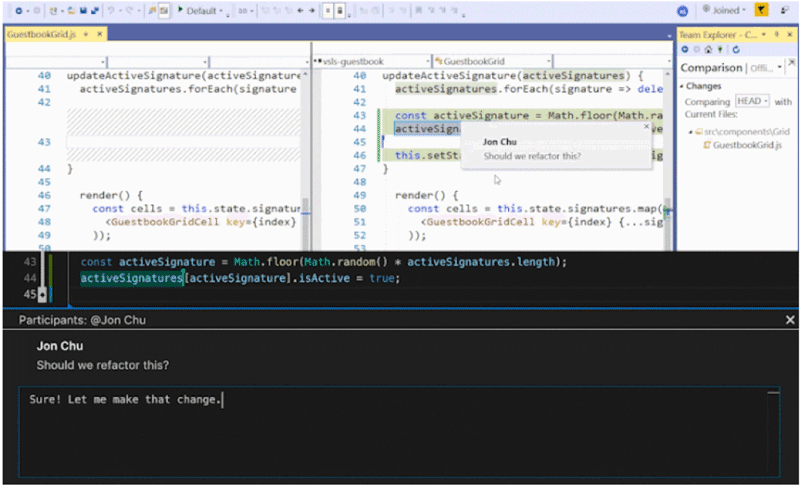
Task: Collapse the Changes section
Action: coord(682,86)
